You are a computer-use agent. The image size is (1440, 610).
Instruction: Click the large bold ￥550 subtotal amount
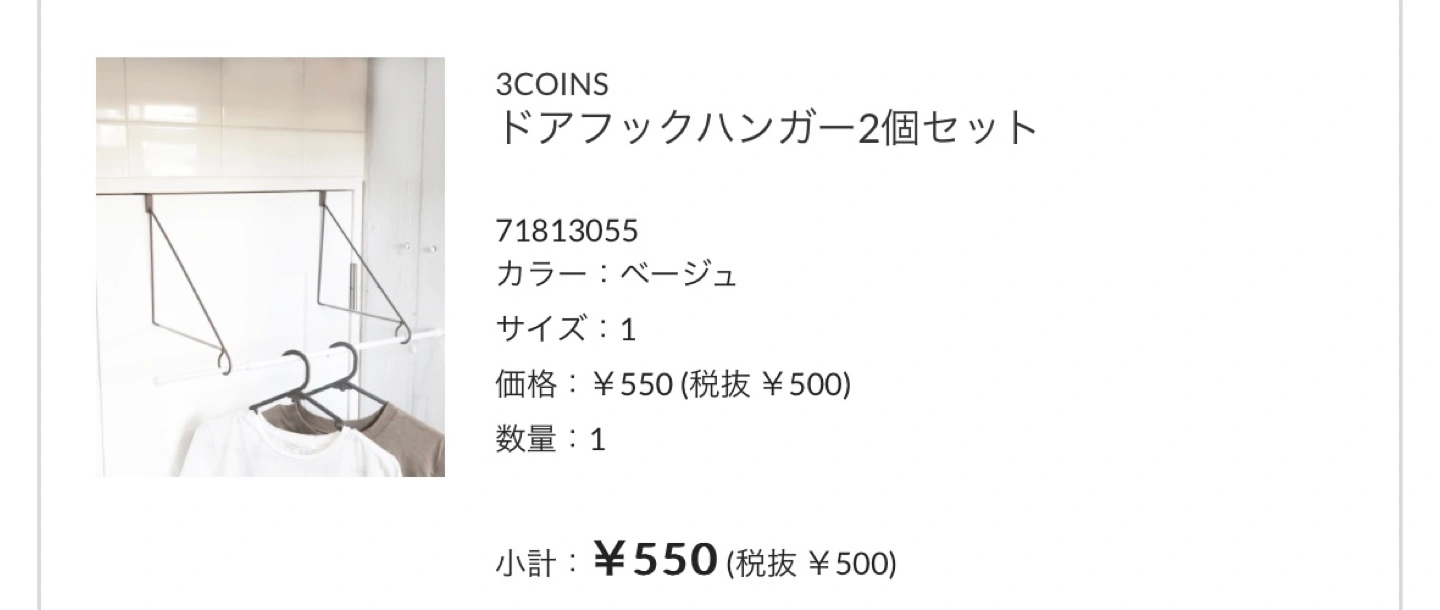[655, 560]
